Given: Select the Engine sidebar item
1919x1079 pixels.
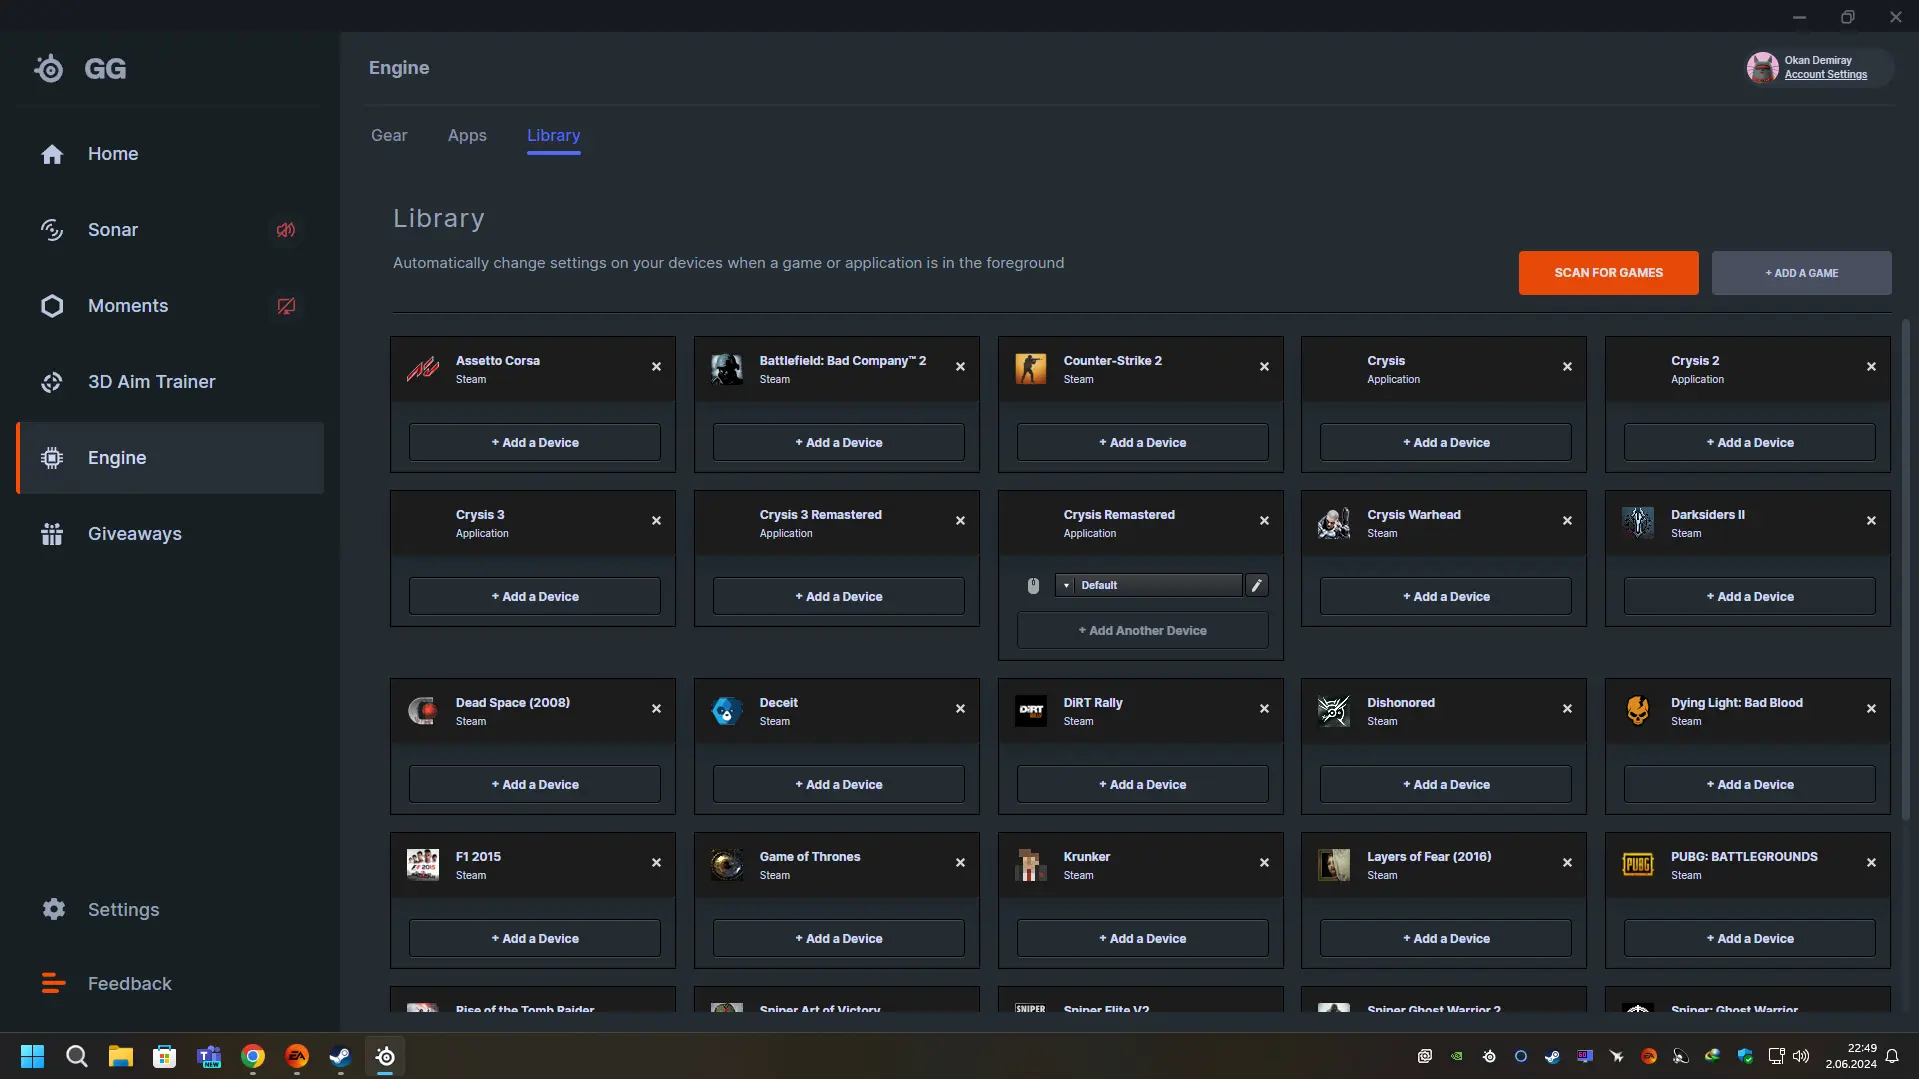Looking at the screenshot, I should 170,458.
